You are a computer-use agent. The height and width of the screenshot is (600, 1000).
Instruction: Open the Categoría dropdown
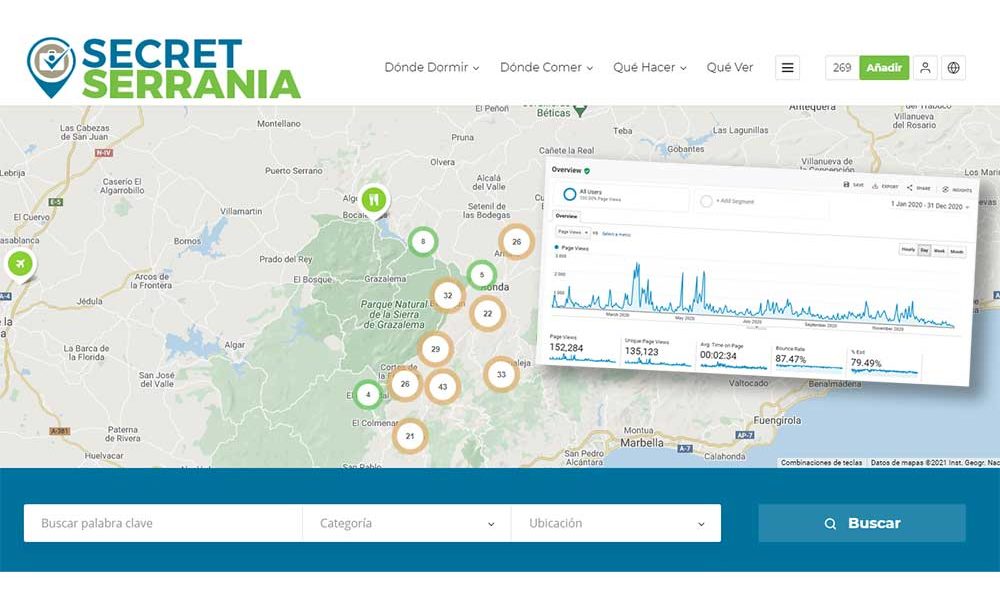(x=407, y=523)
